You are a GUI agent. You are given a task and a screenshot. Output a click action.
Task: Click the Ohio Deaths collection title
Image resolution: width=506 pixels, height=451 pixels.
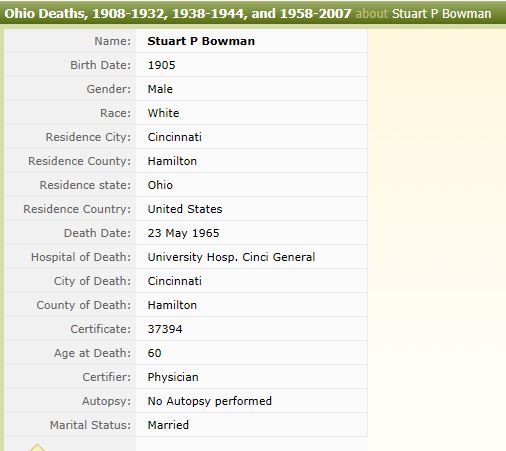pyautogui.click(x=178, y=14)
